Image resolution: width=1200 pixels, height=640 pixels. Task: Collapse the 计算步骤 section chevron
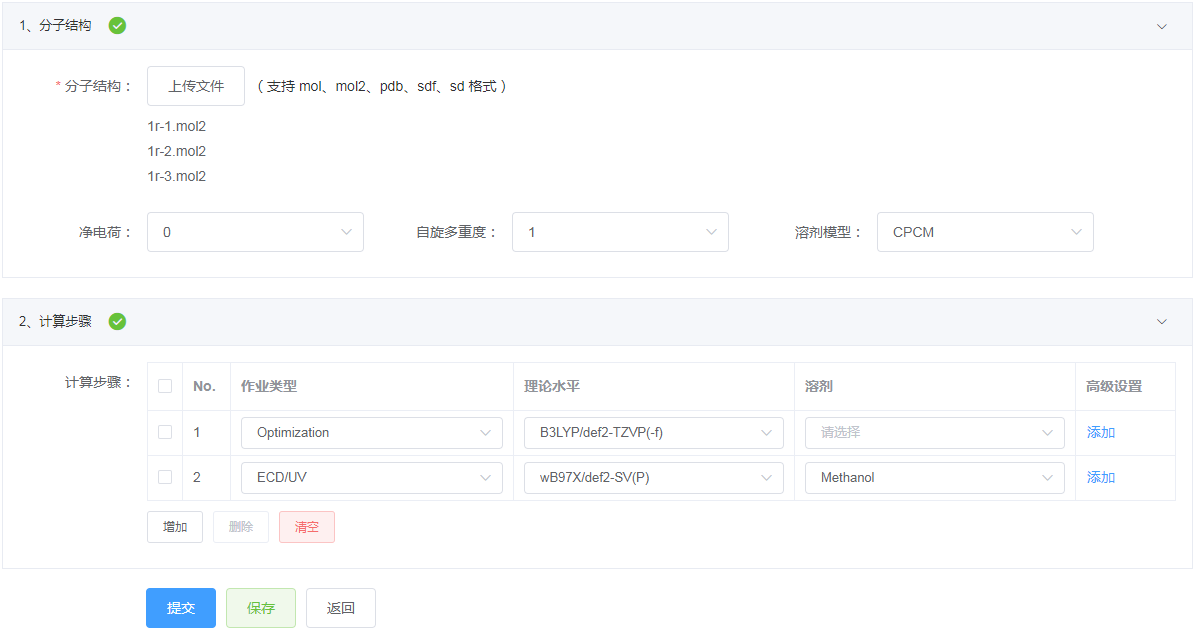point(1162,322)
